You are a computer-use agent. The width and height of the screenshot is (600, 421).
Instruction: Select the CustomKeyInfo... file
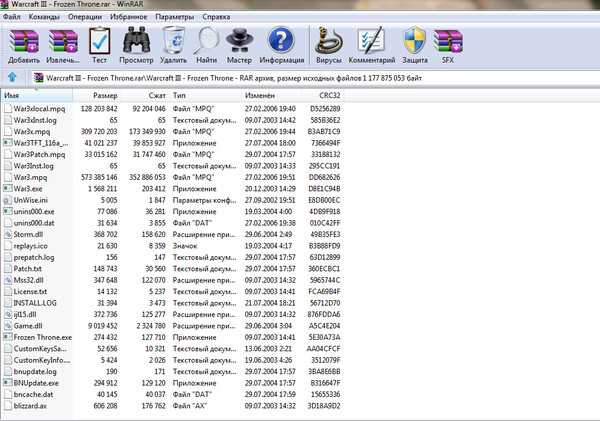coord(42,360)
